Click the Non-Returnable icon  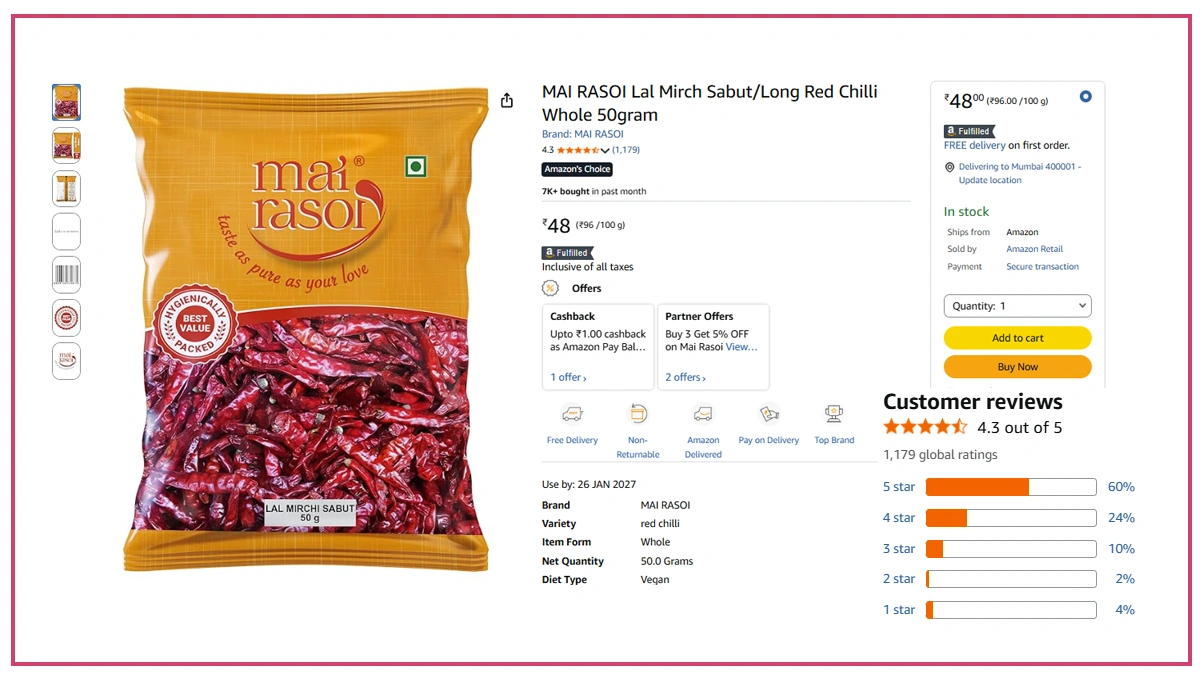click(x=637, y=414)
